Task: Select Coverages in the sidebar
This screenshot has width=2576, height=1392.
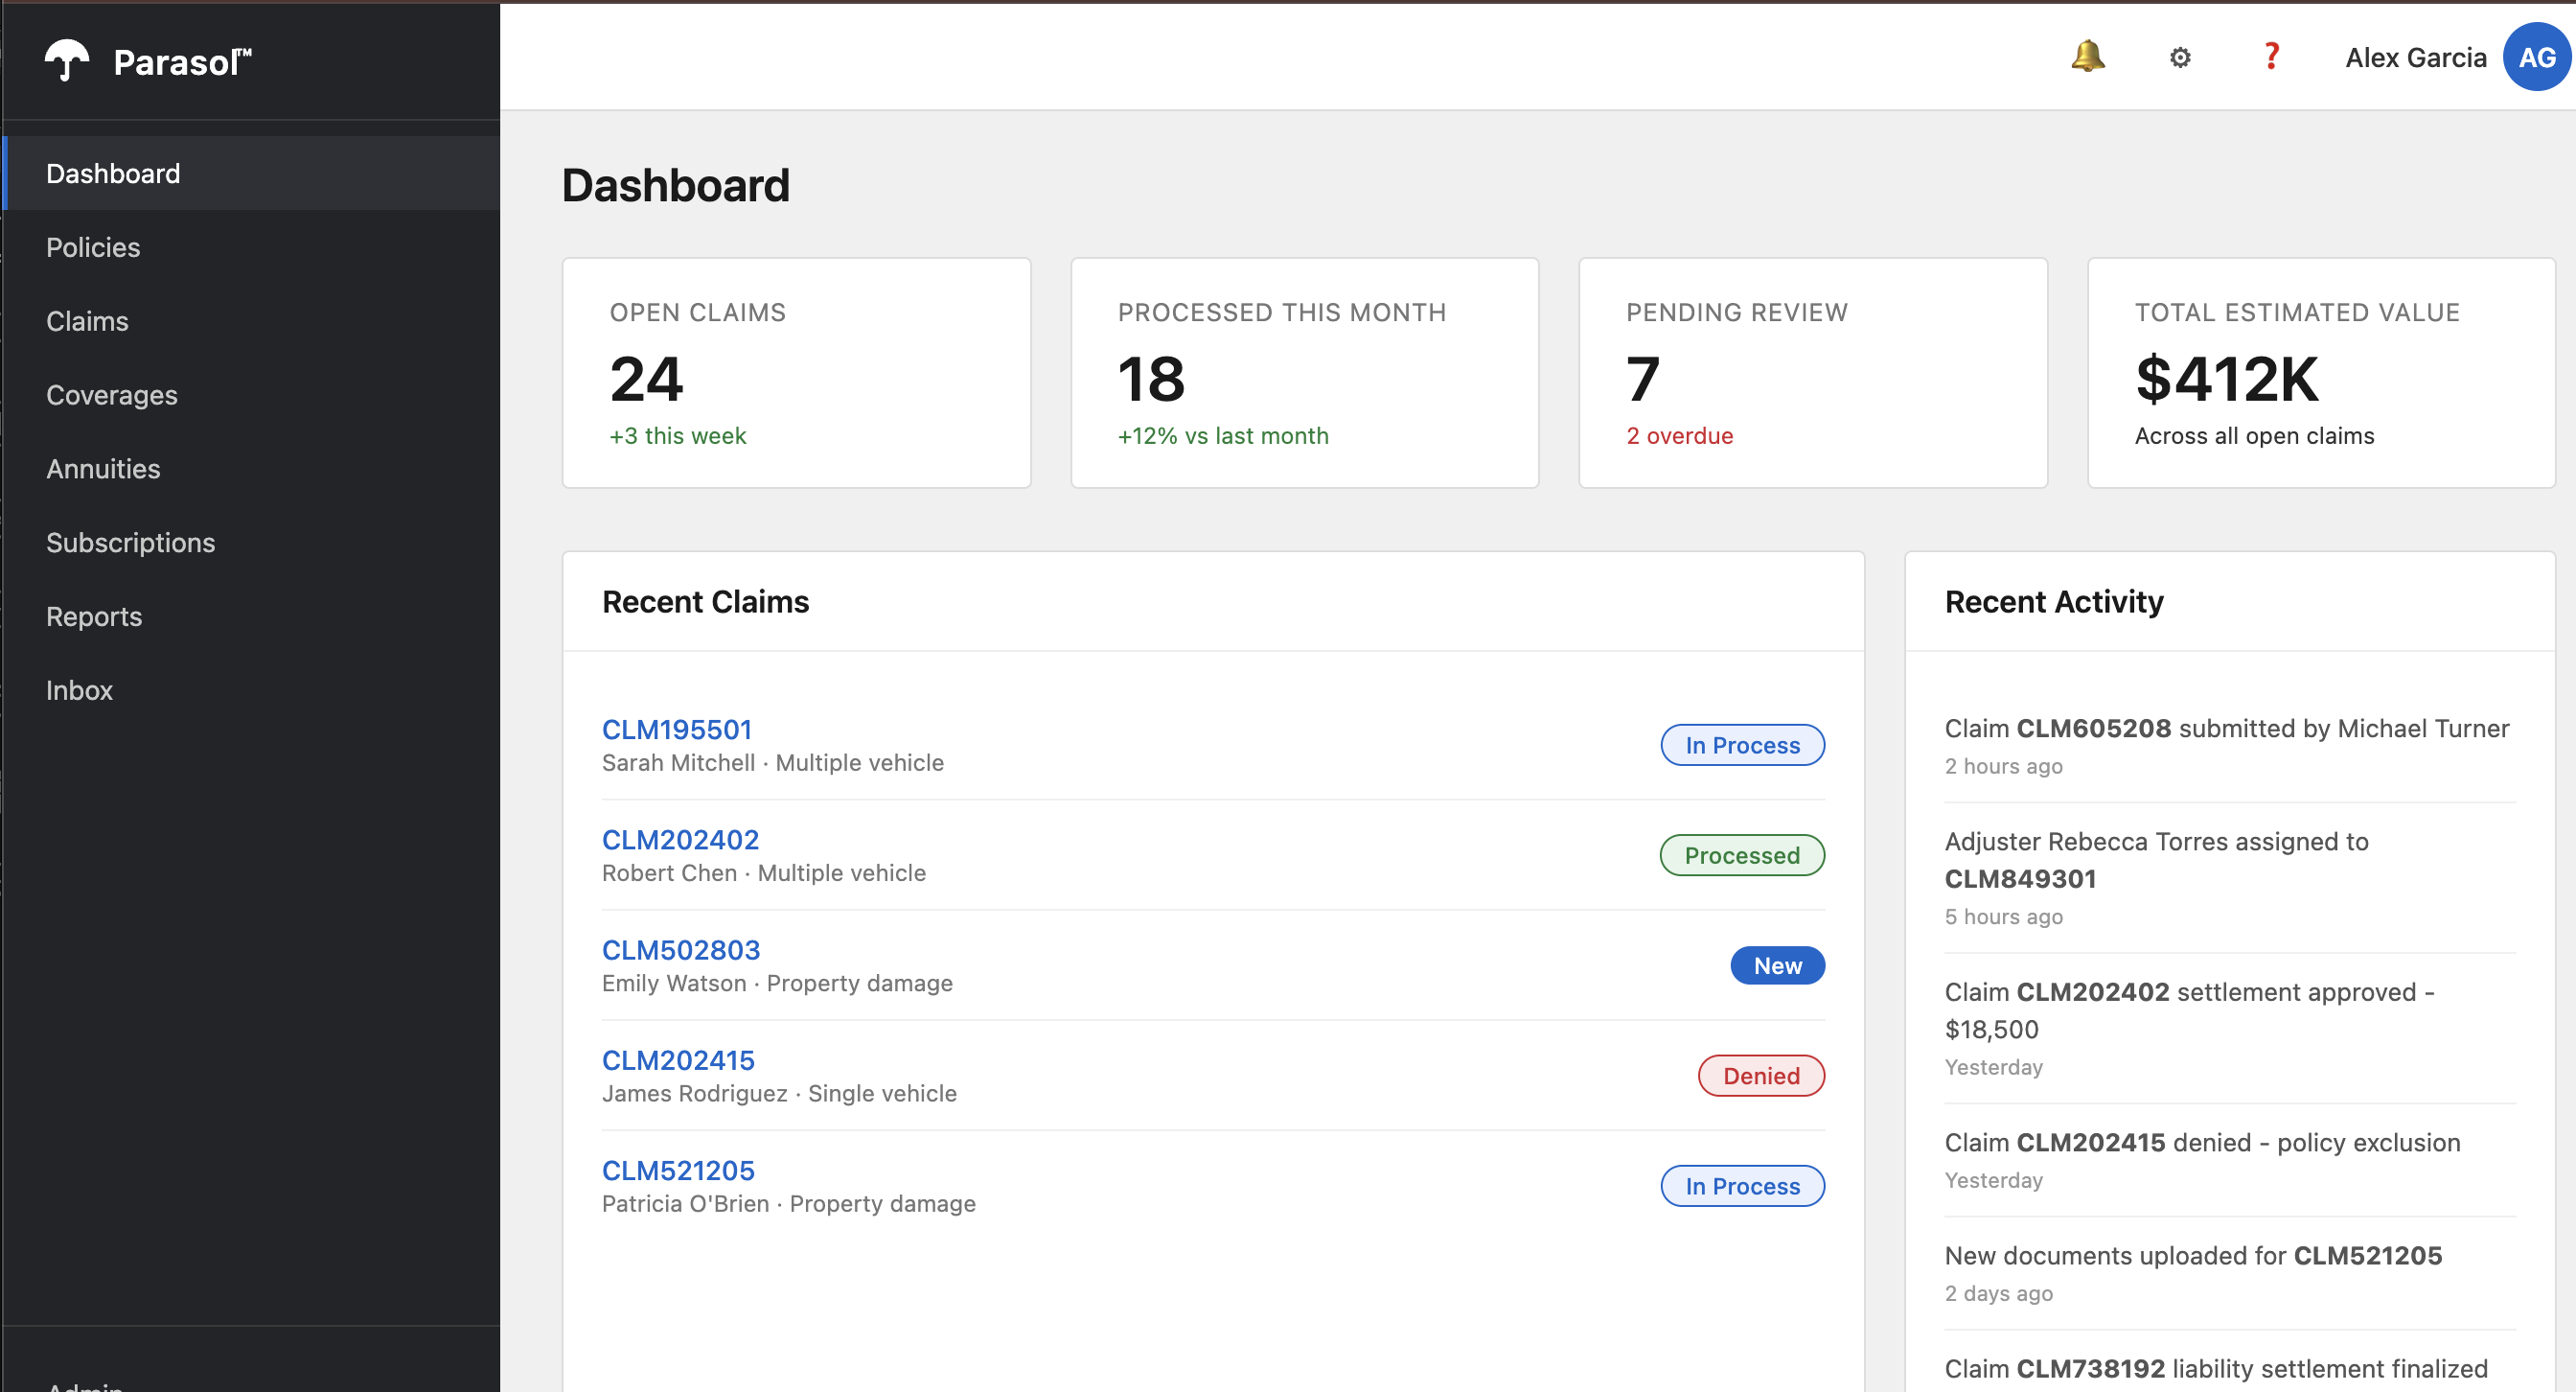Action: pos(112,395)
